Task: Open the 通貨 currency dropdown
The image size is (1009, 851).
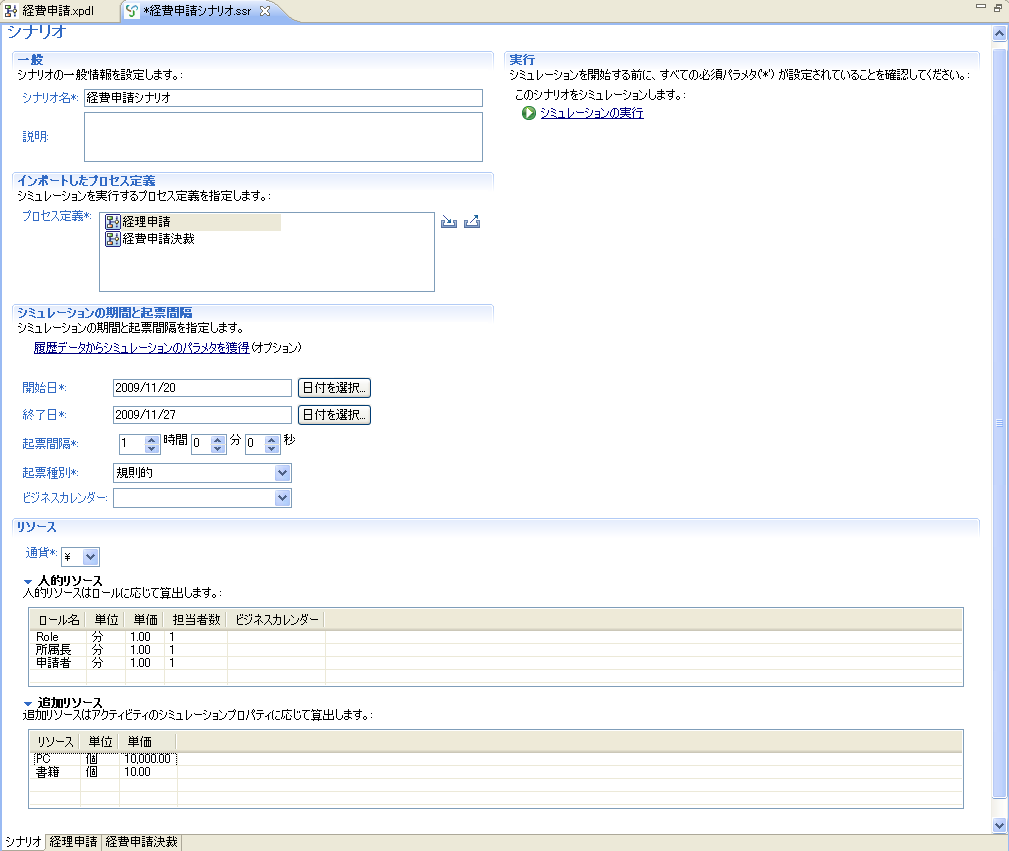Action: 90,556
